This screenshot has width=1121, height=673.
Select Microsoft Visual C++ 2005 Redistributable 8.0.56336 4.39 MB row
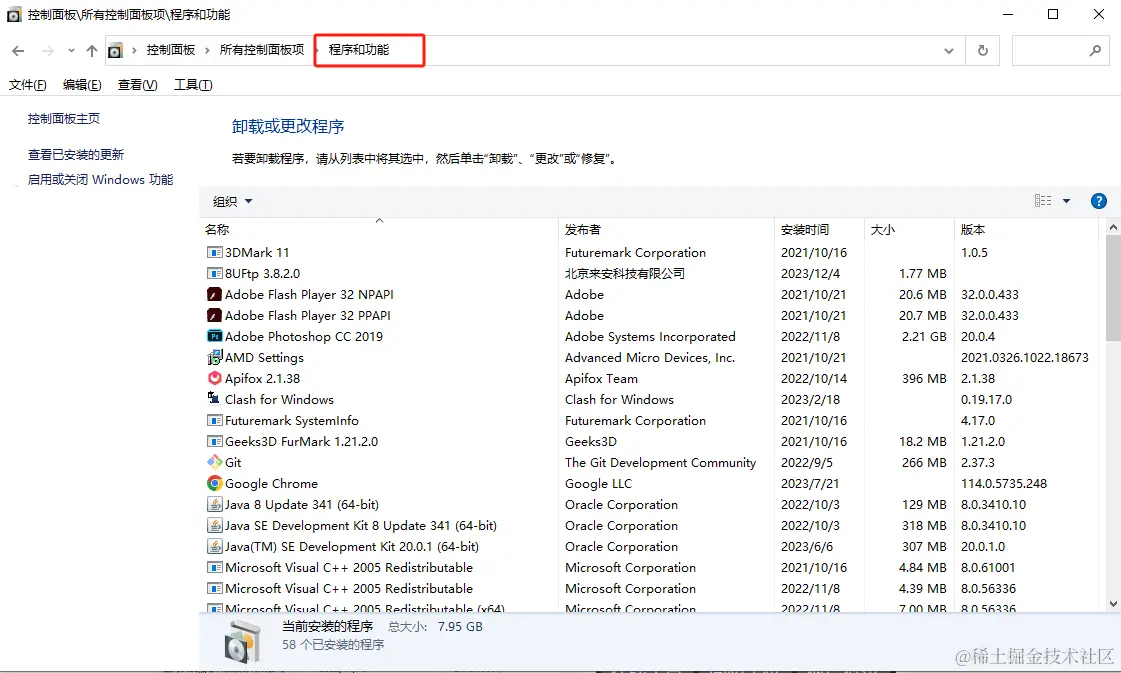(649, 589)
